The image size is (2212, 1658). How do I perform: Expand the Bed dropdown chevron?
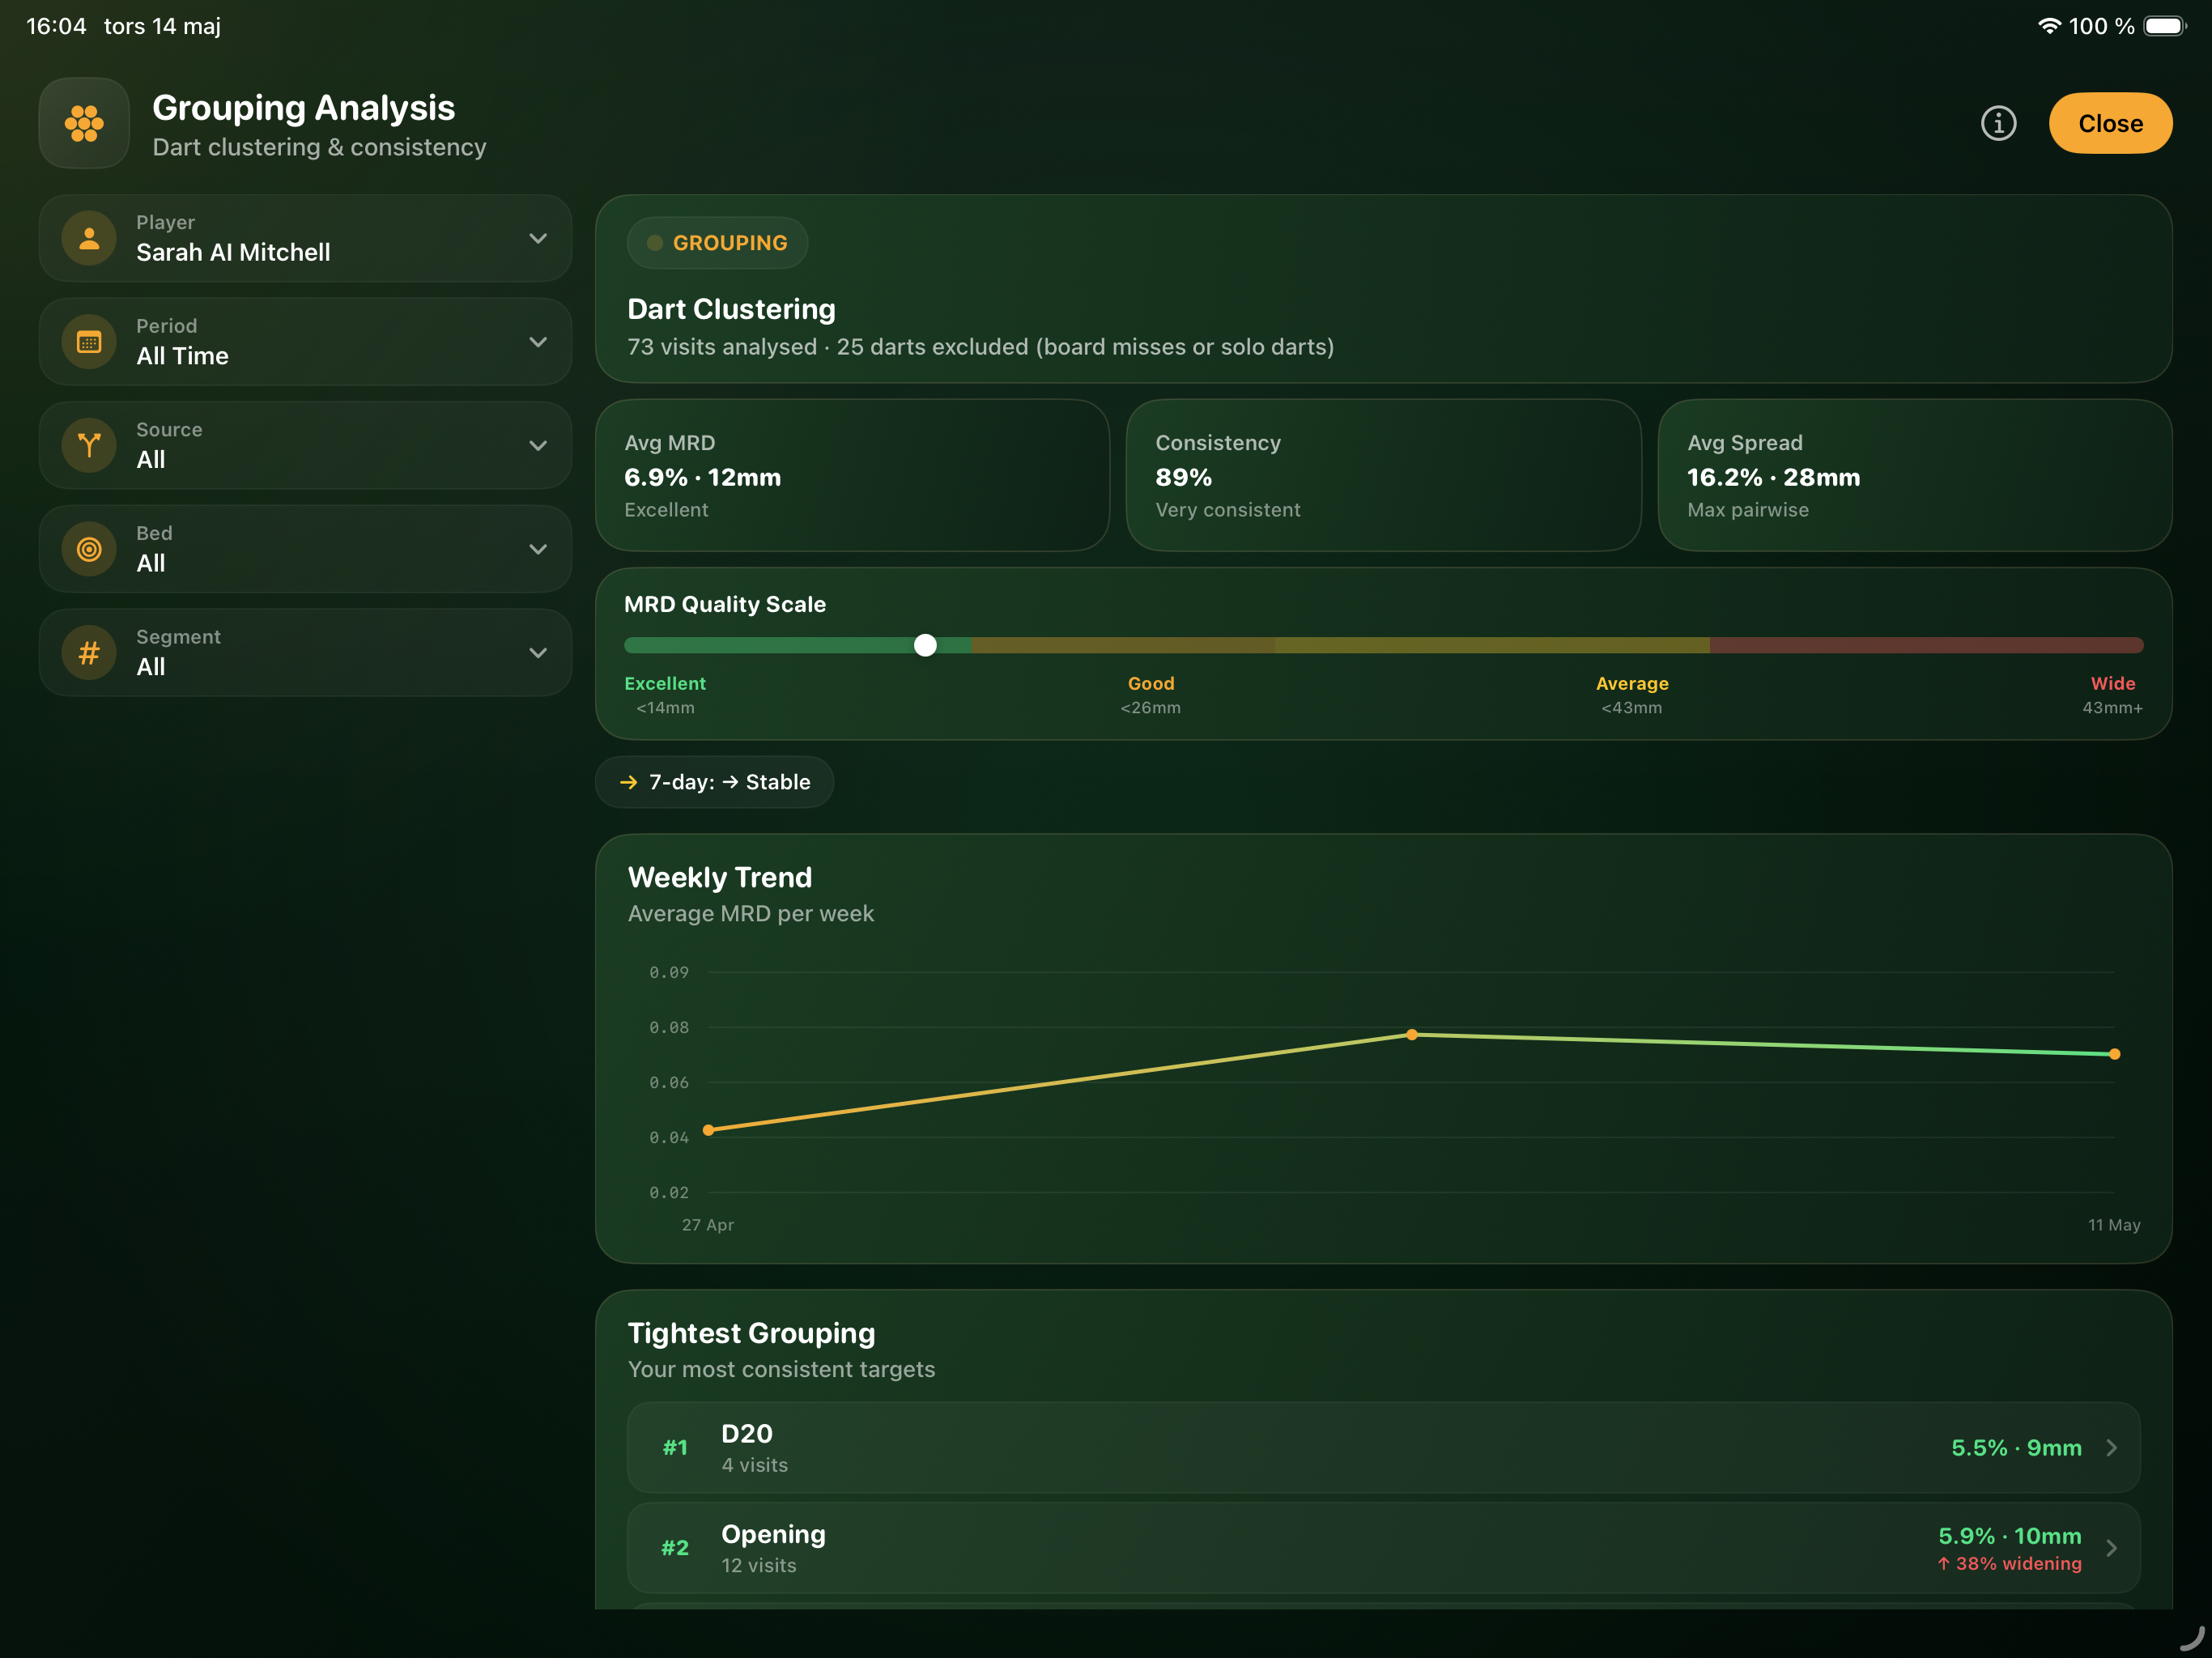pyautogui.click(x=538, y=549)
